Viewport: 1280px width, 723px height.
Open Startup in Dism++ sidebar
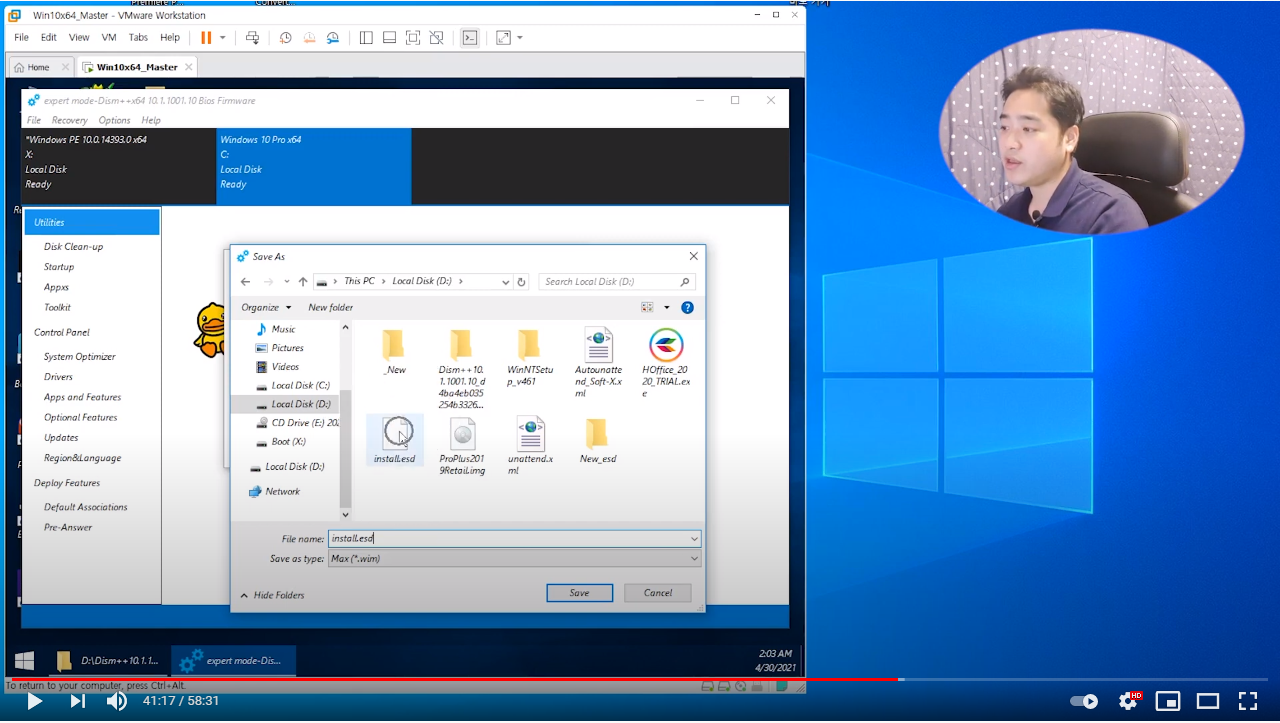point(59,267)
